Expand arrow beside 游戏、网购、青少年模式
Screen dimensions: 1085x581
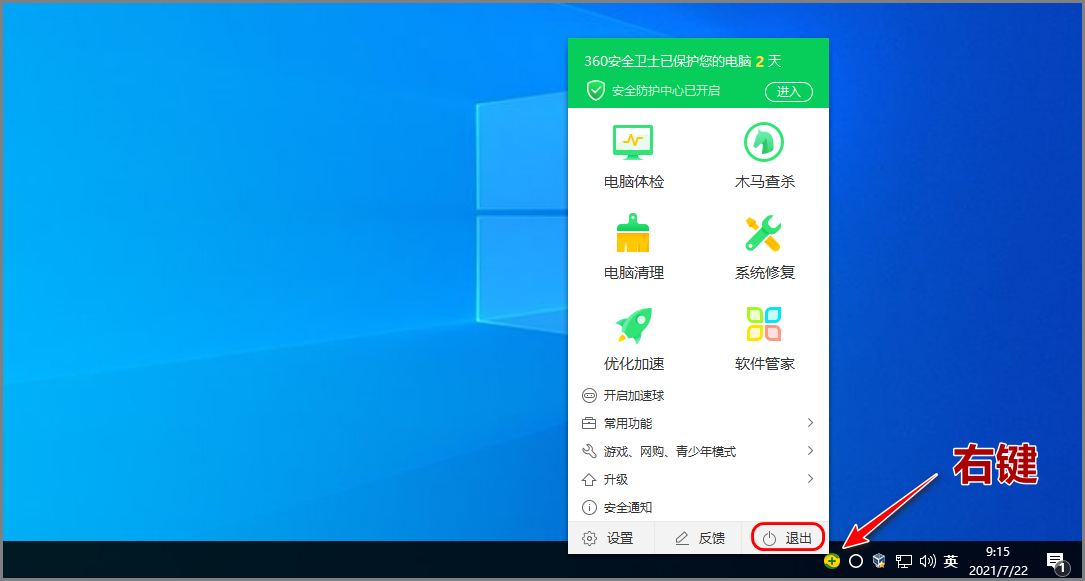(810, 451)
